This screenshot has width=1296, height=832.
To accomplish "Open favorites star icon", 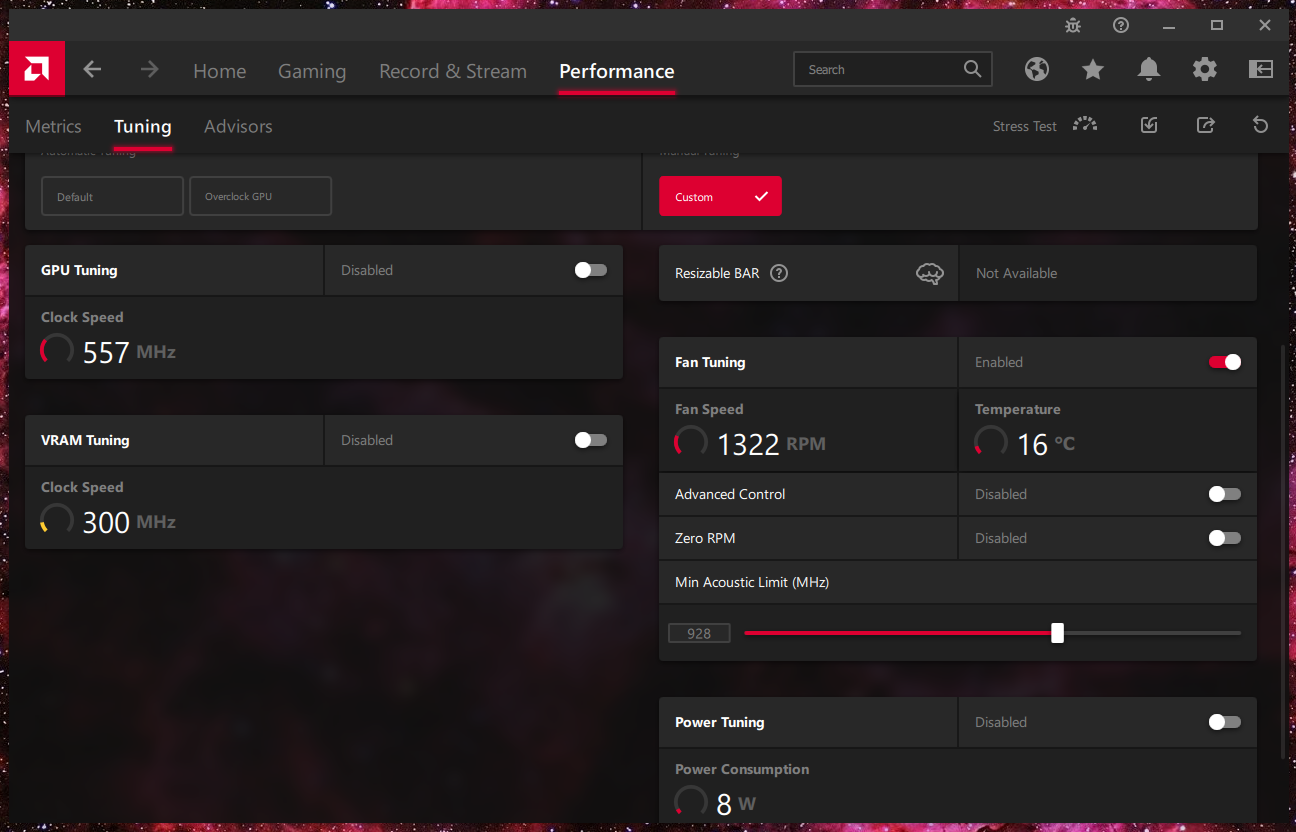I will pos(1093,69).
